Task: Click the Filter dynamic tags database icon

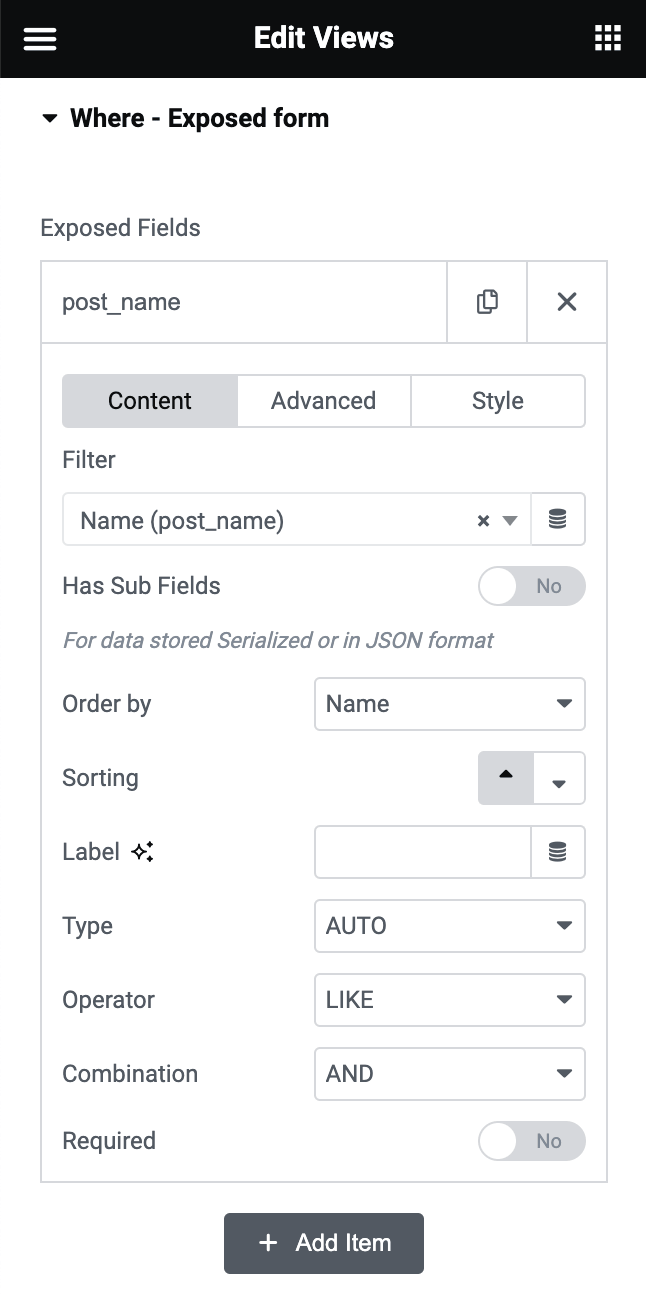Action: pyautogui.click(x=558, y=519)
